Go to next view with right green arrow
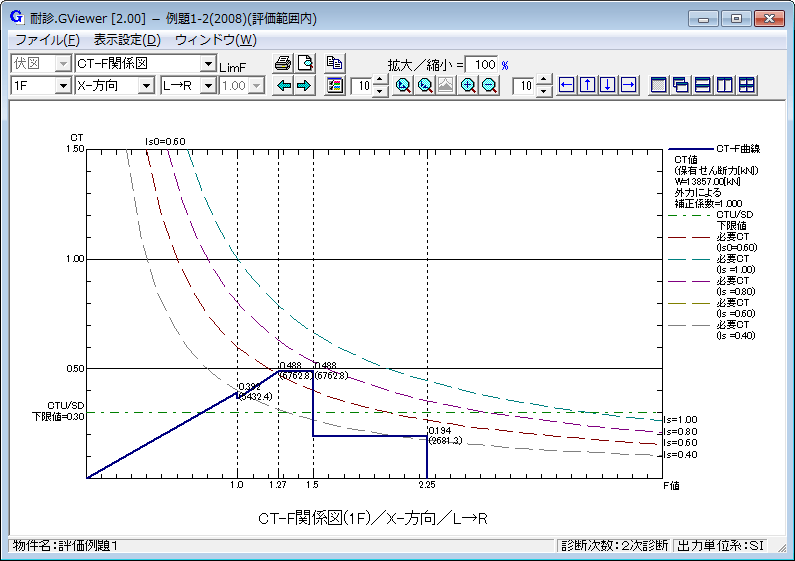795x561 pixels. coord(304,86)
